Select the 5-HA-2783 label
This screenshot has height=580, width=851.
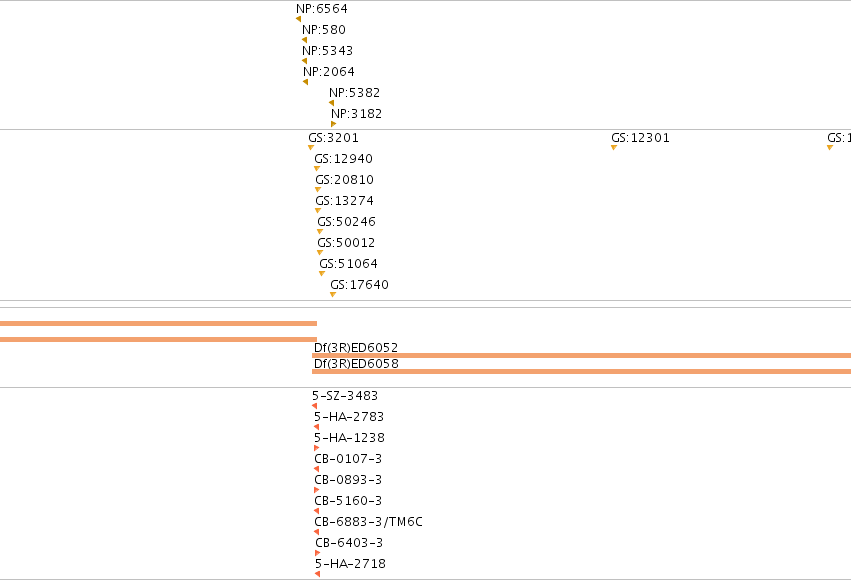click(x=349, y=417)
